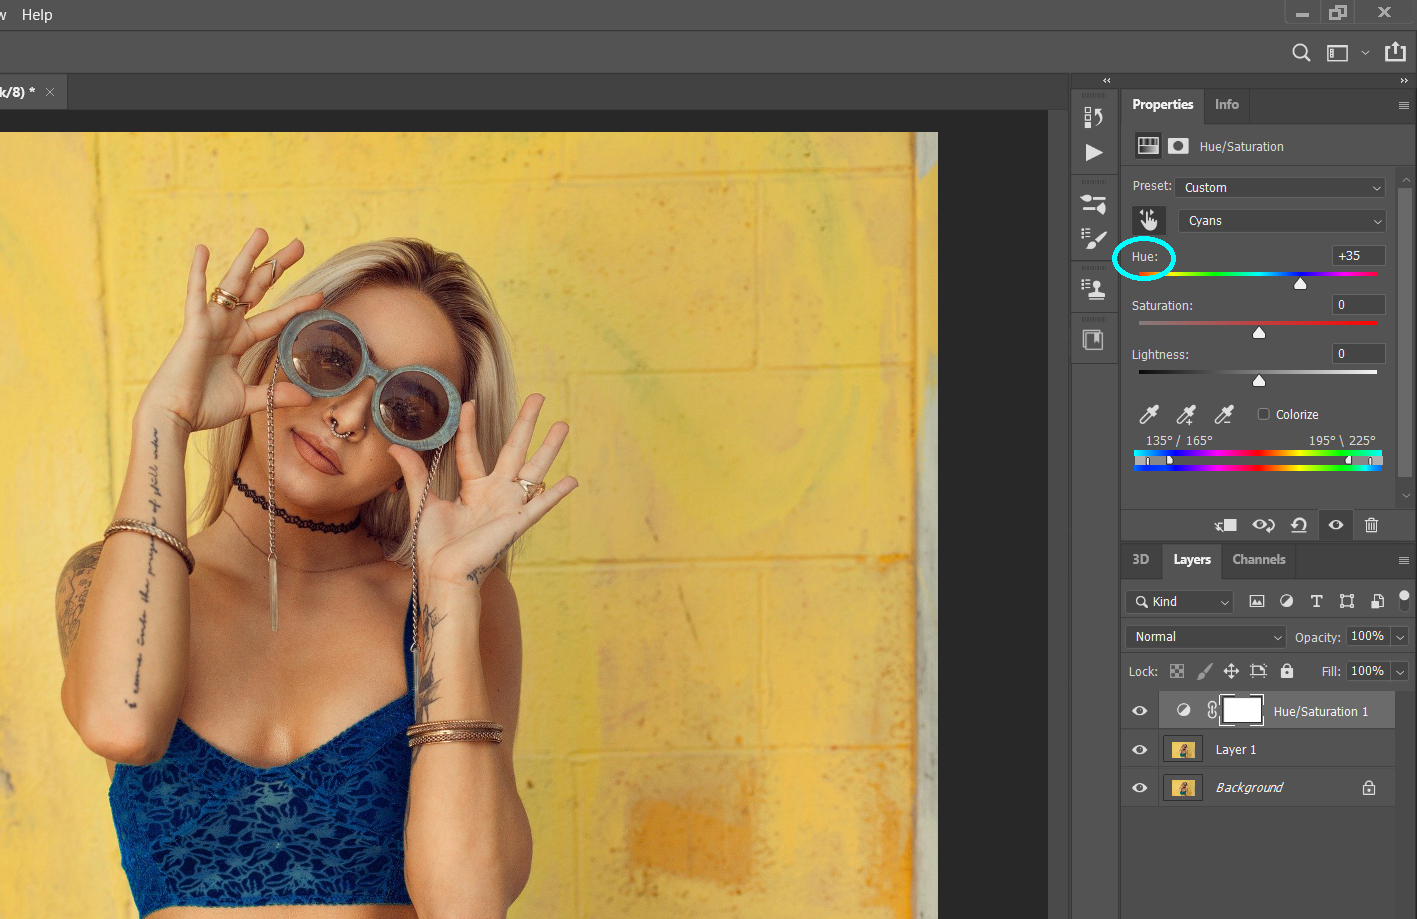Open the Fill slider dropdown arrow

1400,672
